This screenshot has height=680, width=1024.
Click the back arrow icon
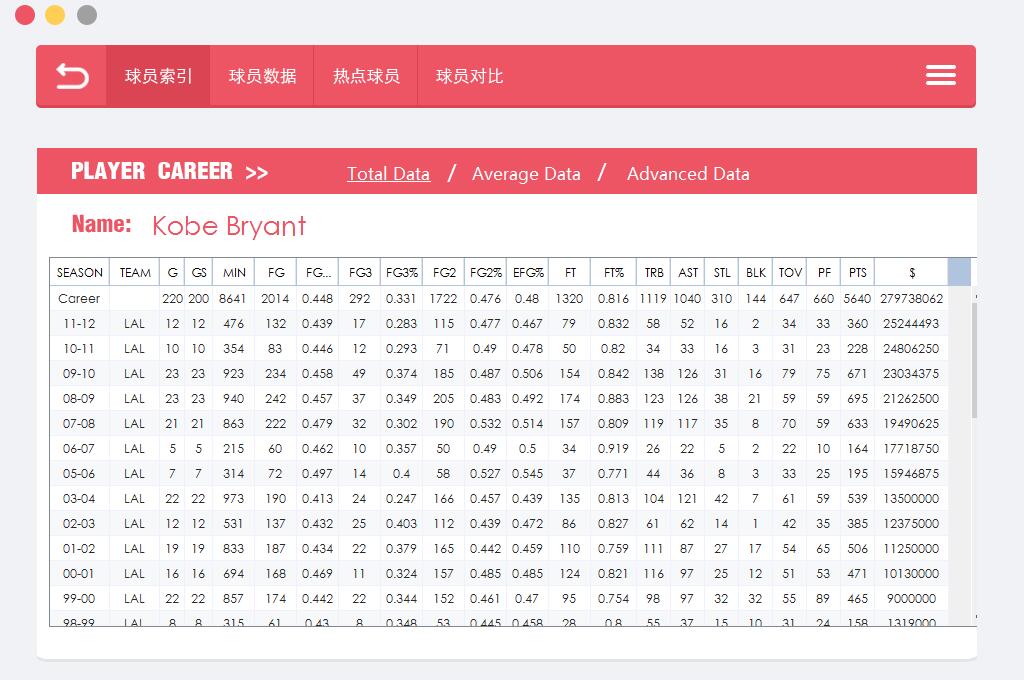click(x=72, y=76)
